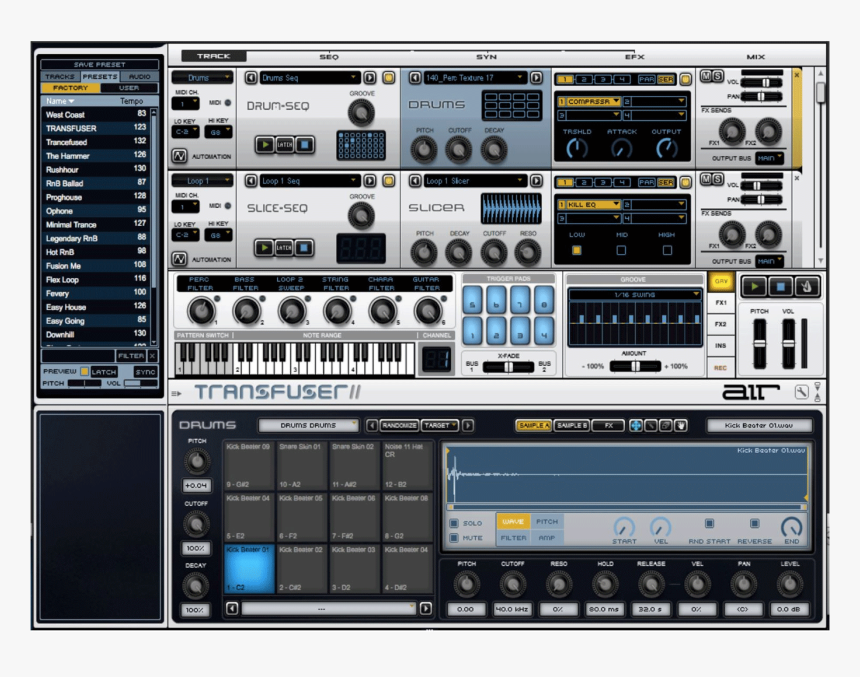Open Drums track Output Bus Main dropdown

[x=769, y=158]
